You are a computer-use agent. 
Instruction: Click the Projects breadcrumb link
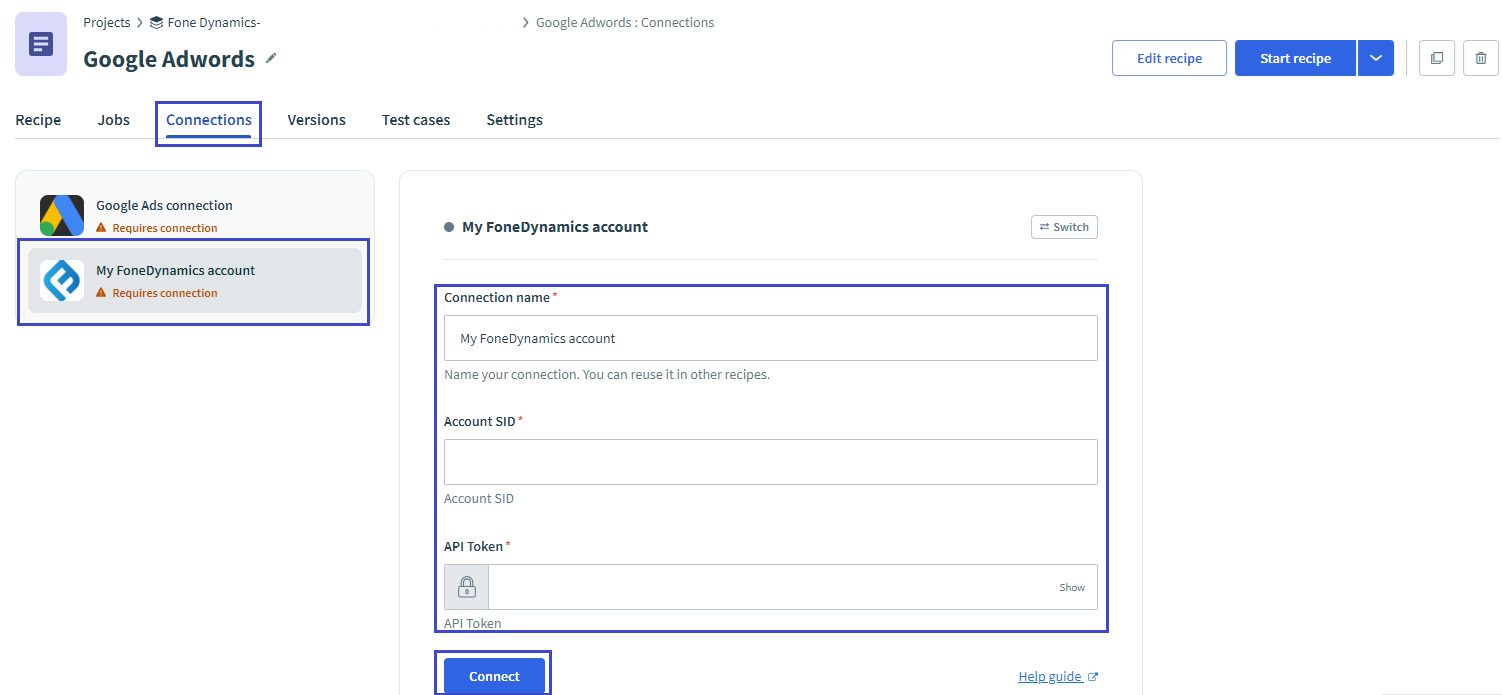[107, 22]
